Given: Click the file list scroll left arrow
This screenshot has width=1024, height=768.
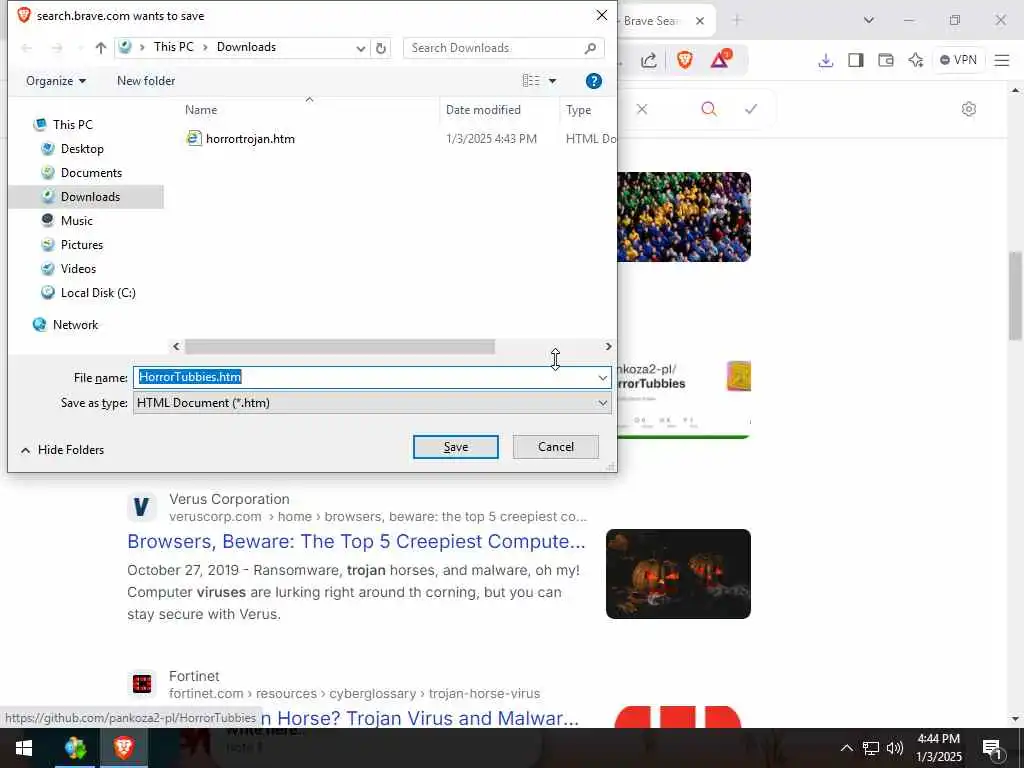Looking at the screenshot, I should tap(176, 346).
